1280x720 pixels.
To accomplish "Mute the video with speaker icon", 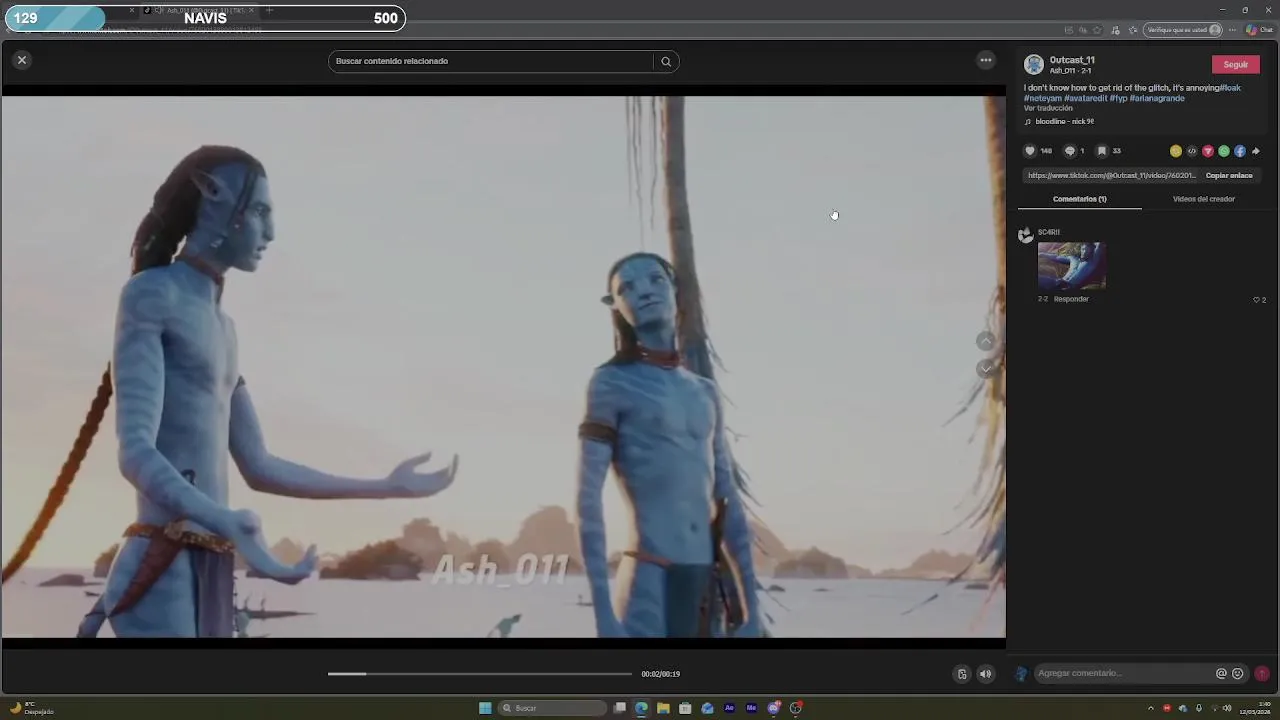I will [x=985, y=674].
